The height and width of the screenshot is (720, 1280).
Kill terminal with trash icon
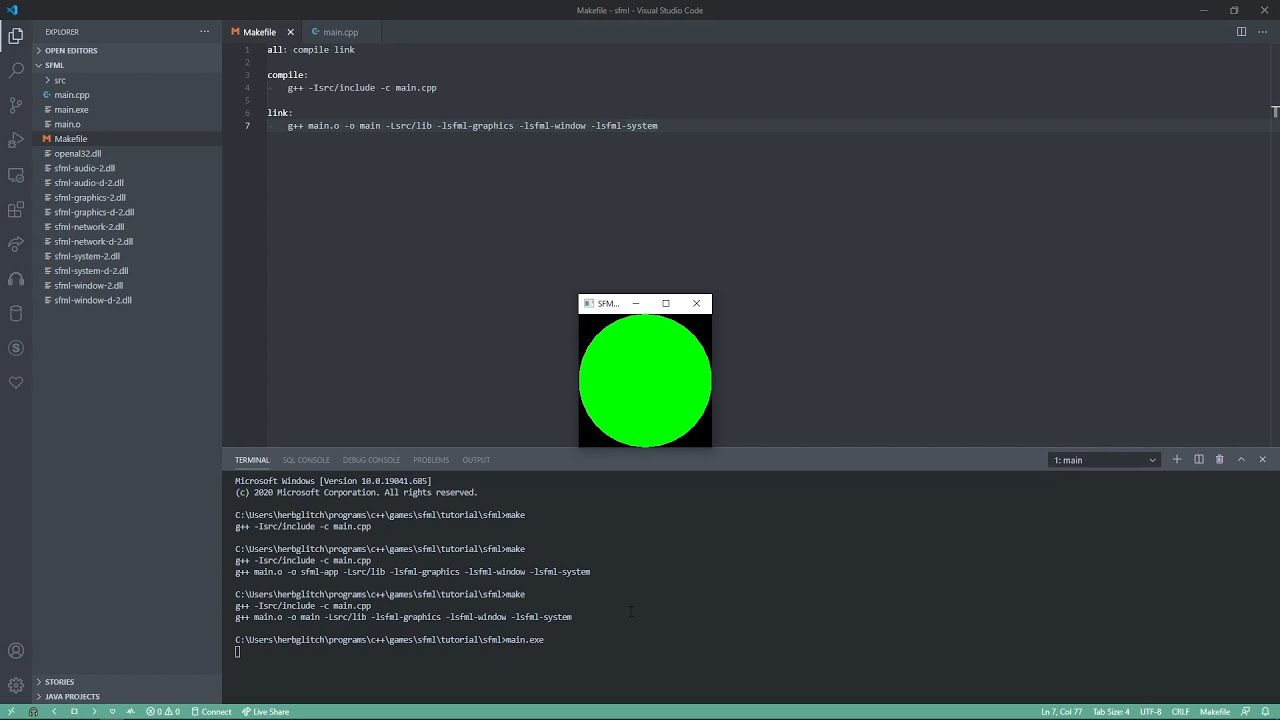coord(1219,460)
